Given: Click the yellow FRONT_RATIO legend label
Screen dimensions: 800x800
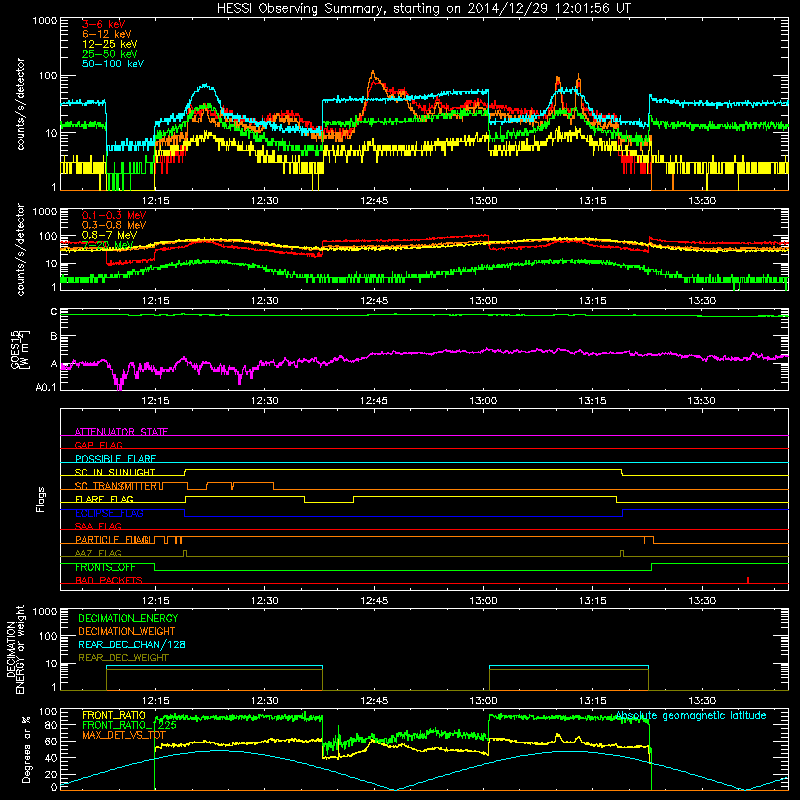Looking at the screenshot, I should coord(114,715).
